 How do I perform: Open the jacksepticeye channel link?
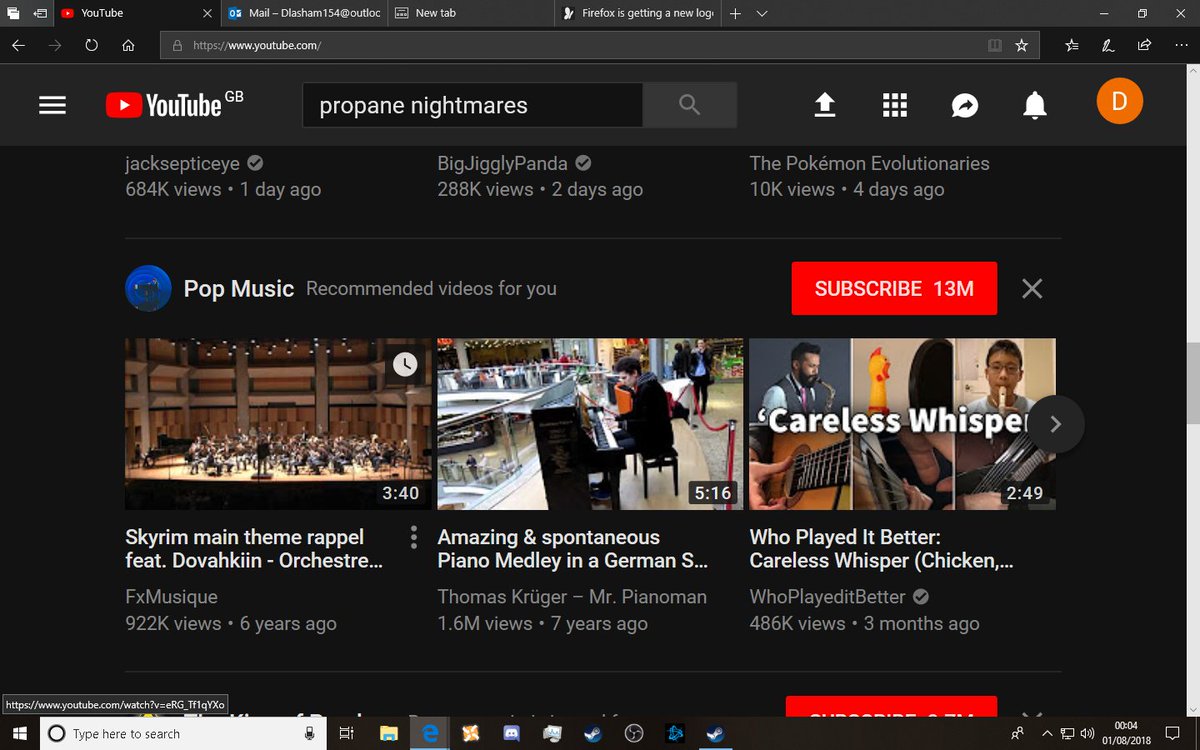click(182, 163)
